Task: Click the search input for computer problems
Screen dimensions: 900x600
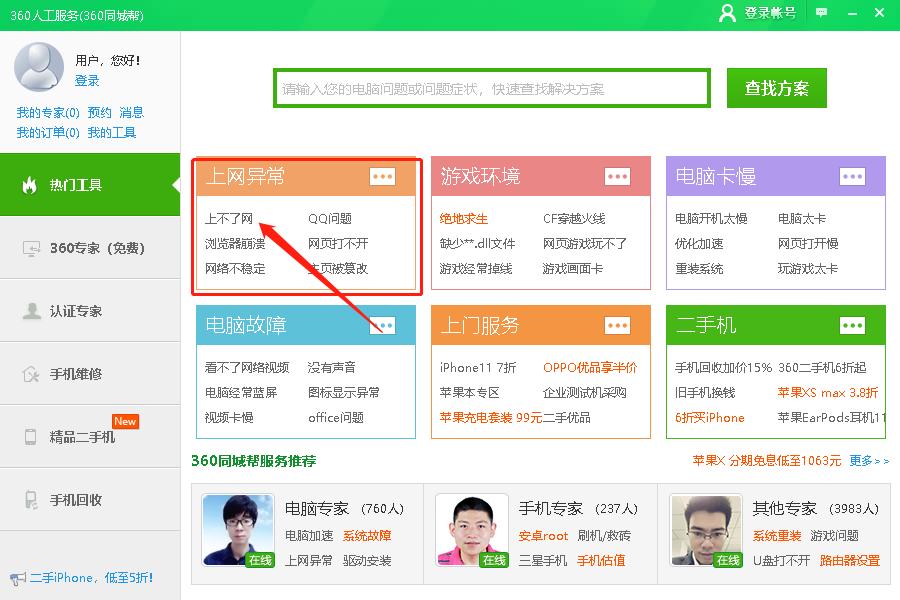Action: (x=491, y=88)
